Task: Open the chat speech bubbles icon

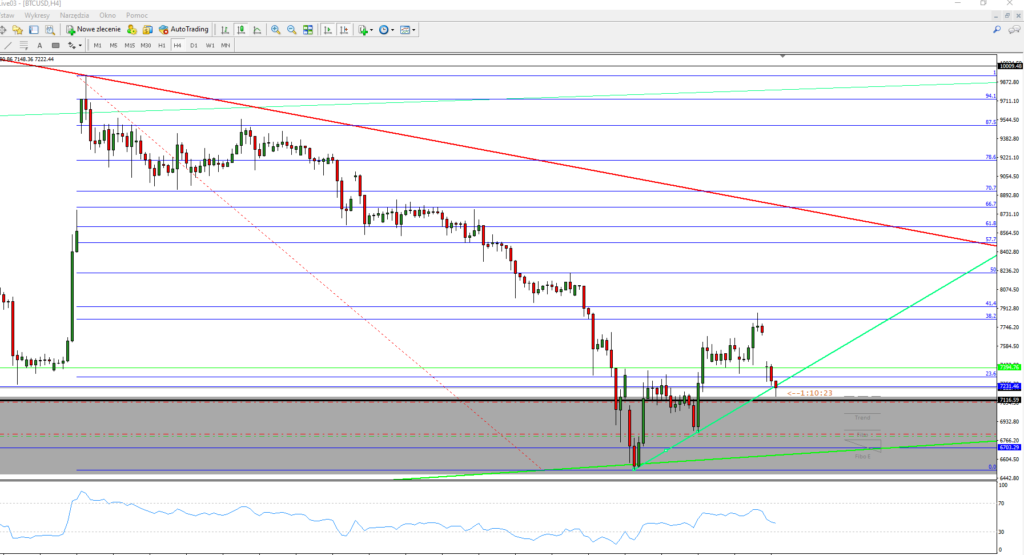Action: [1014, 29]
